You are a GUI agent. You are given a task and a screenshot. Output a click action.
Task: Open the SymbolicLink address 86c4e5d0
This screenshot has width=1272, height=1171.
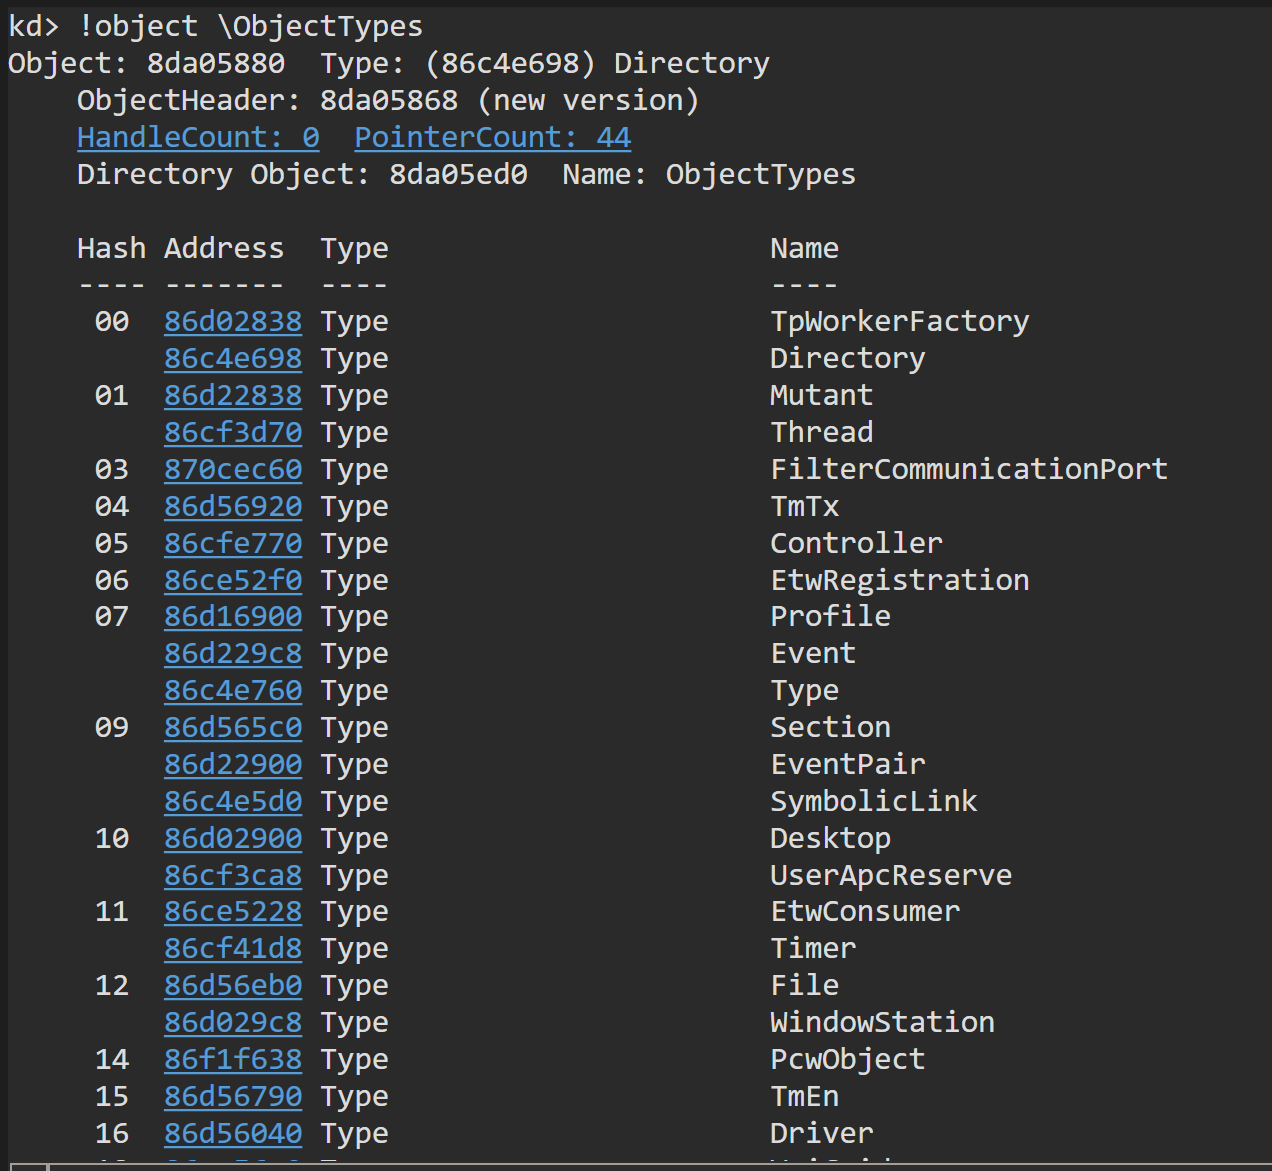click(x=233, y=801)
